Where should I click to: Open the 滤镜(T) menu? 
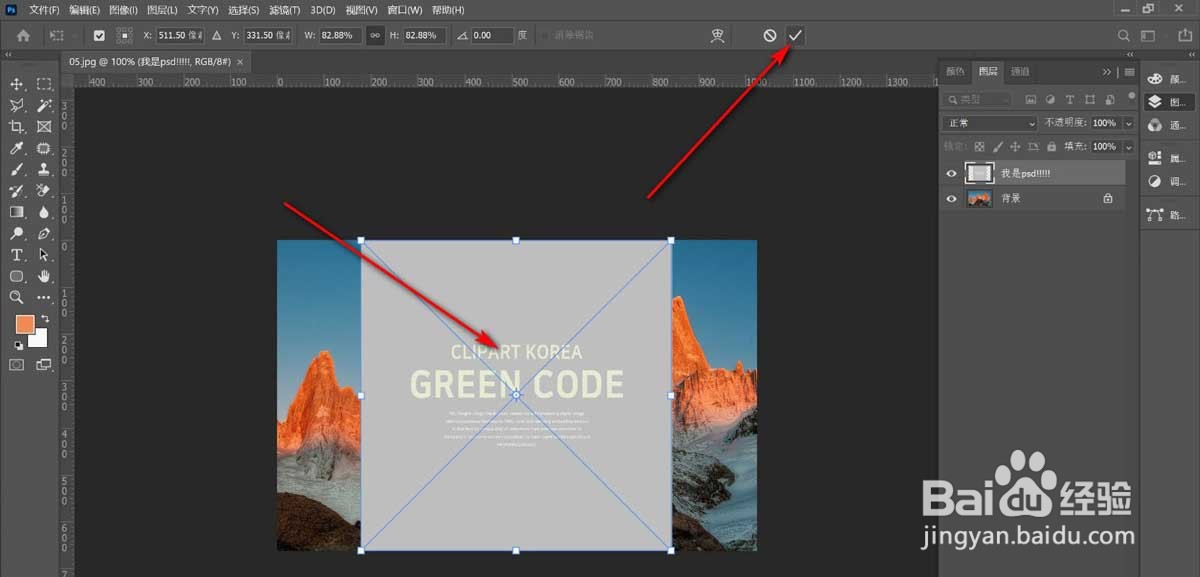283,9
